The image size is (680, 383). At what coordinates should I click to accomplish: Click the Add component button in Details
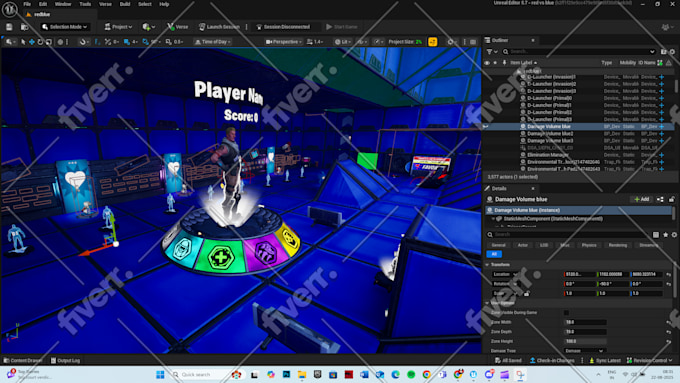(641, 200)
